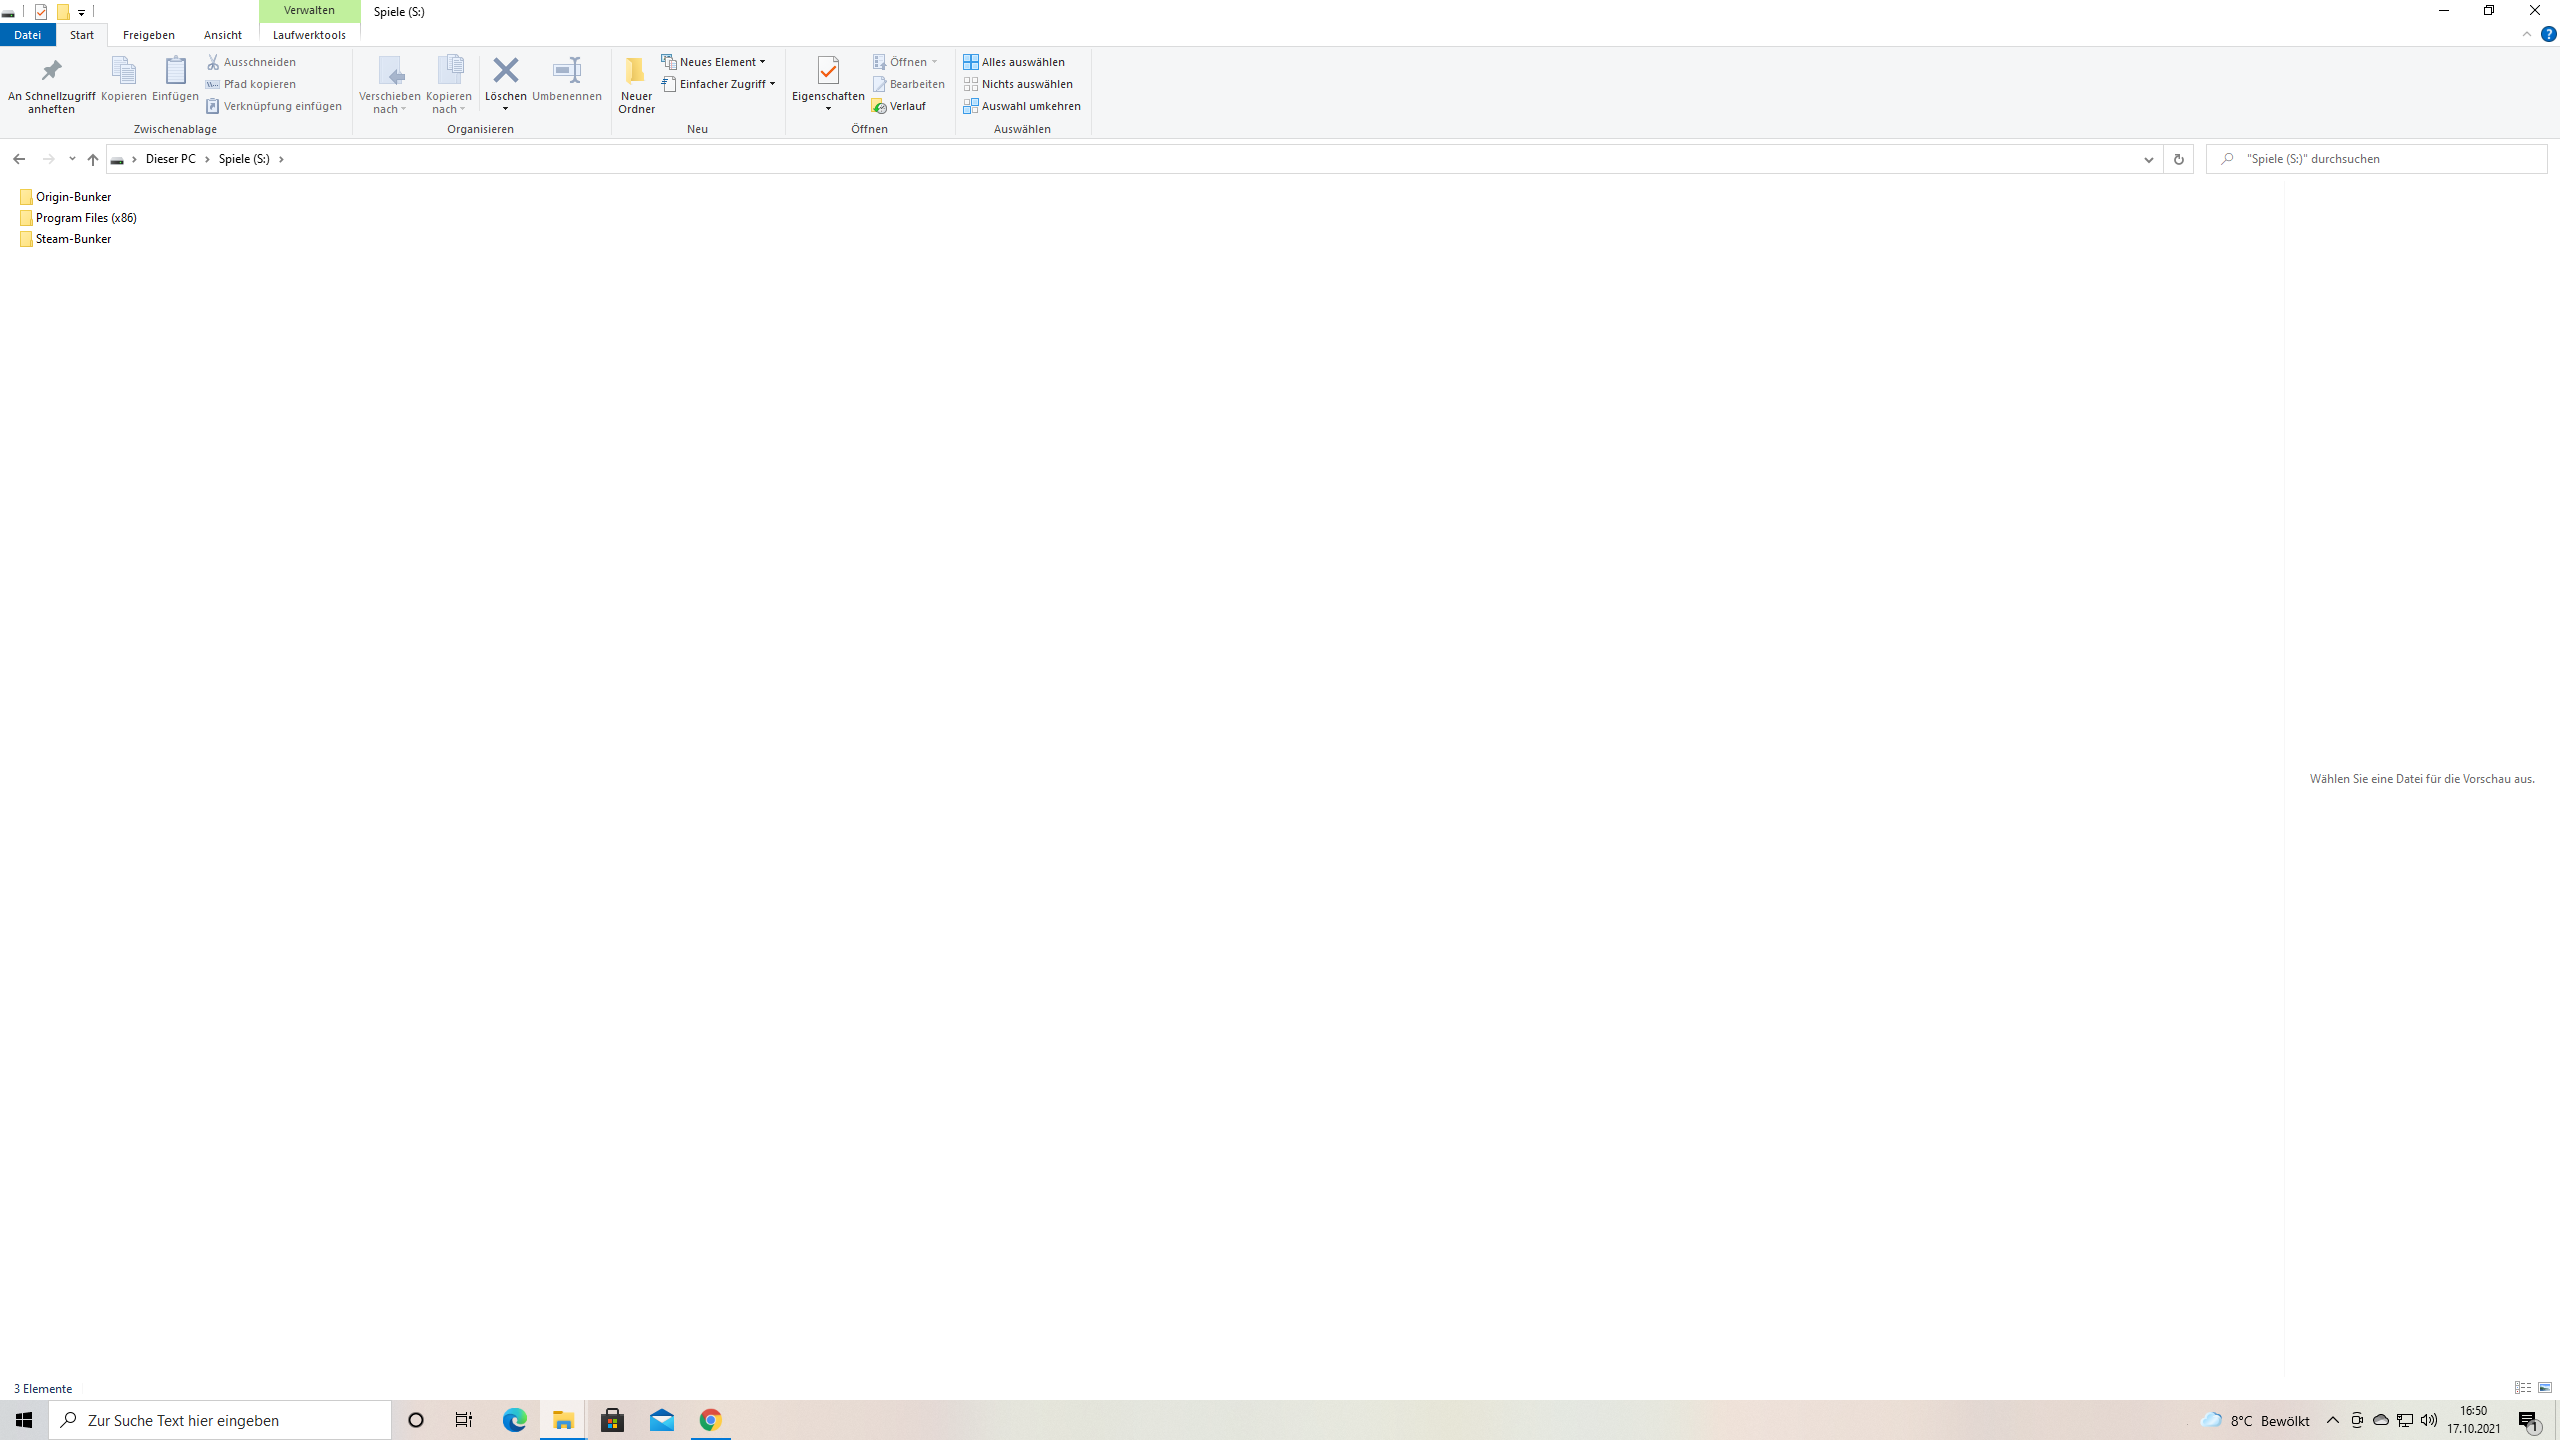
Task: Open the Datei menu
Action: 27,35
